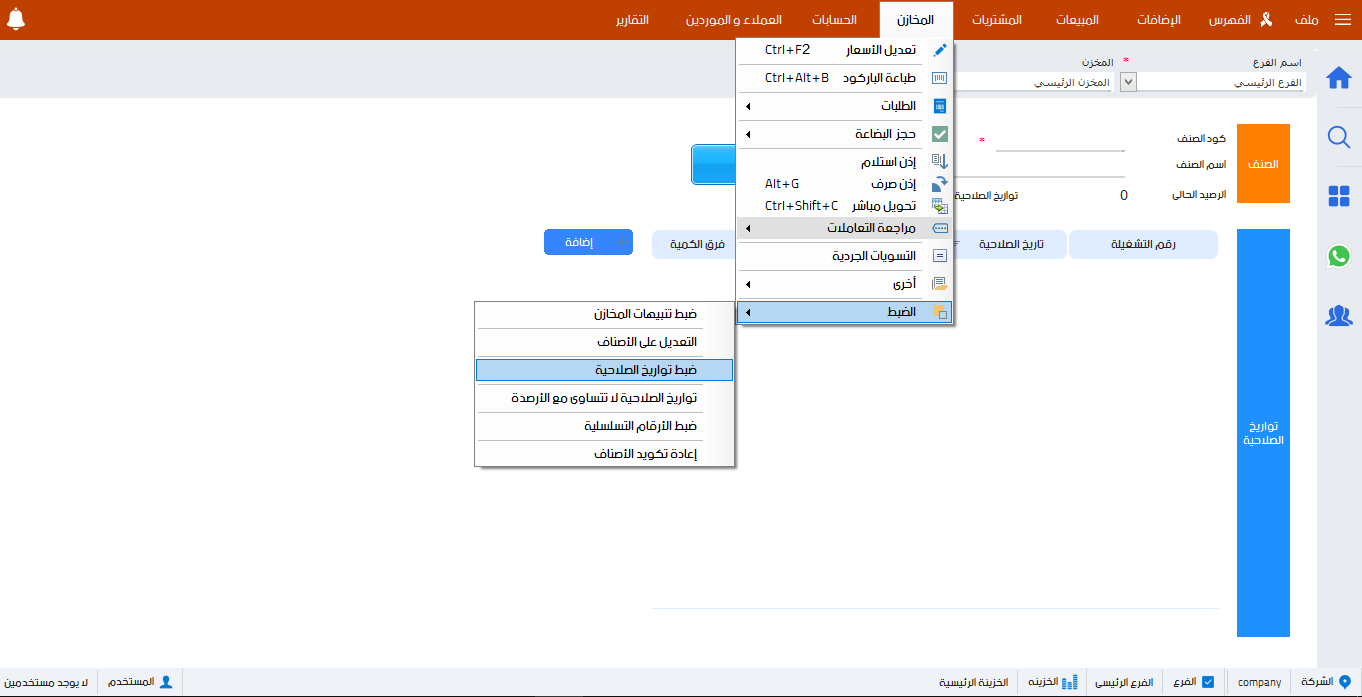
Task: Click the WhatsApp icon in the sidebar
Action: coord(1339,256)
